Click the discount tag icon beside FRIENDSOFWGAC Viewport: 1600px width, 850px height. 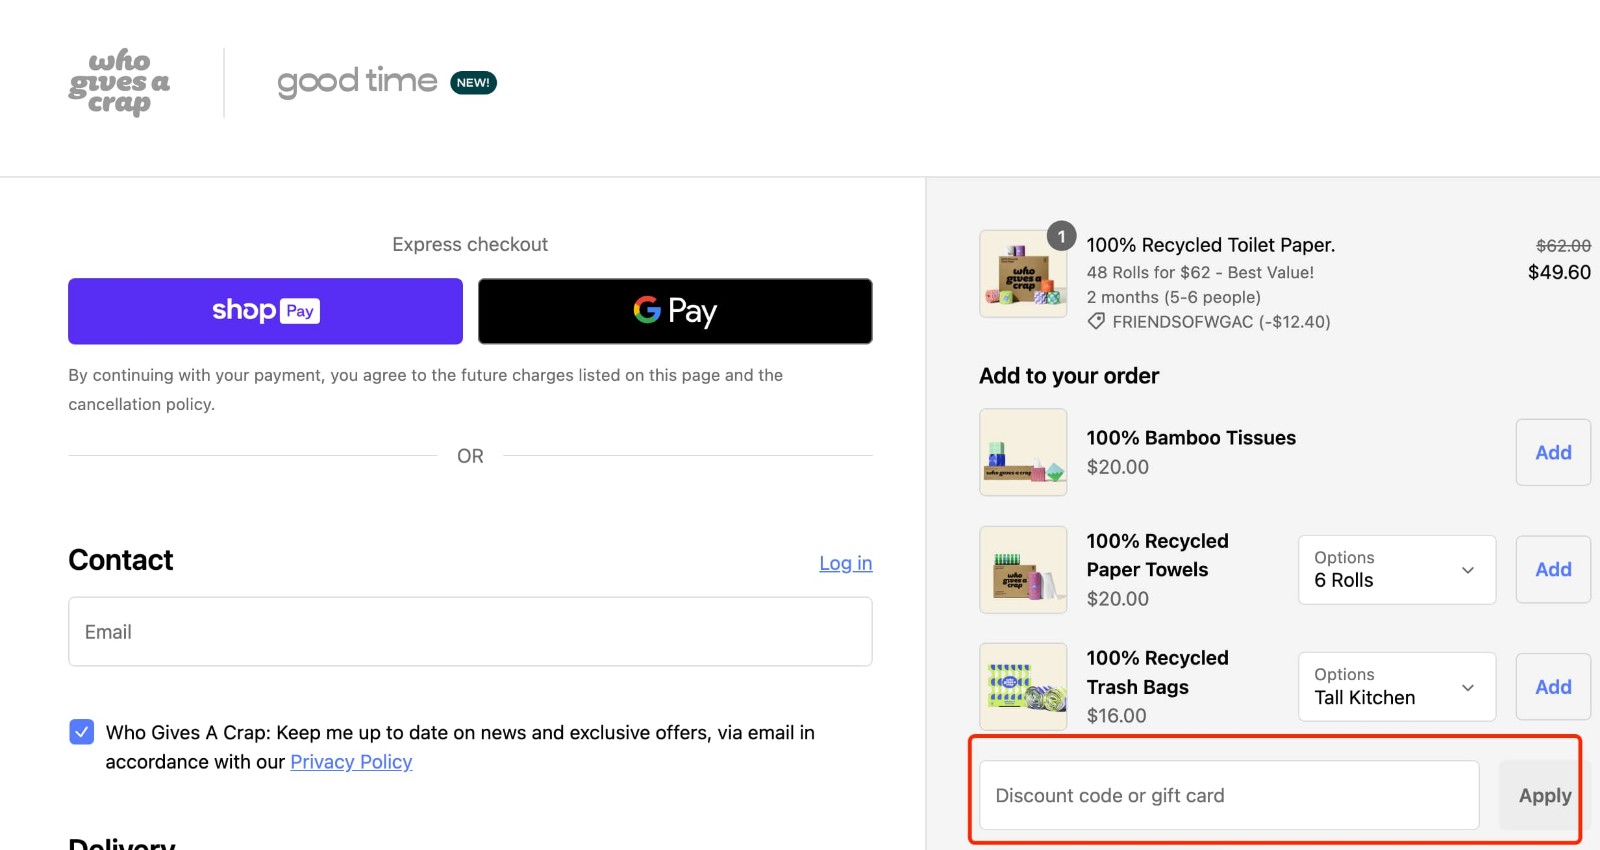1096,322
